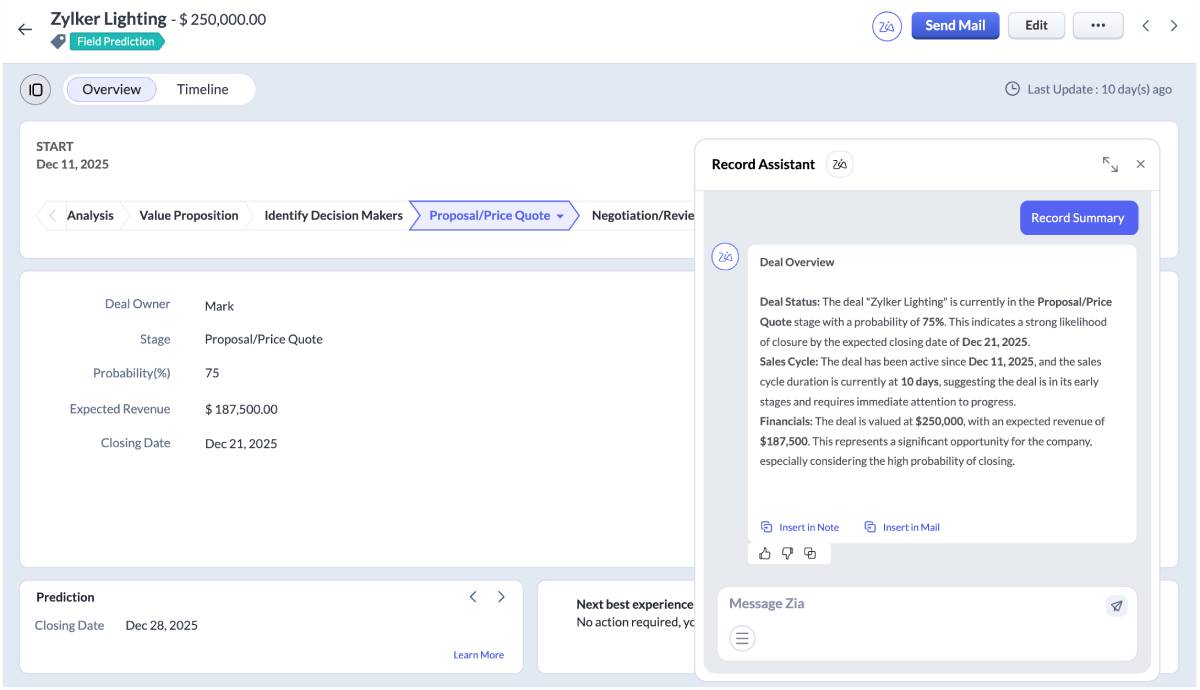
Task: Open the more options ellipsis menu
Action: [1097, 25]
